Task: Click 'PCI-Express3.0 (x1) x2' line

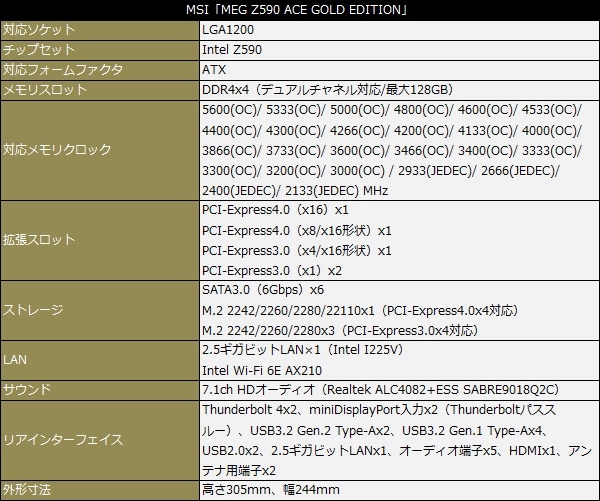Action: pos(272,271)
